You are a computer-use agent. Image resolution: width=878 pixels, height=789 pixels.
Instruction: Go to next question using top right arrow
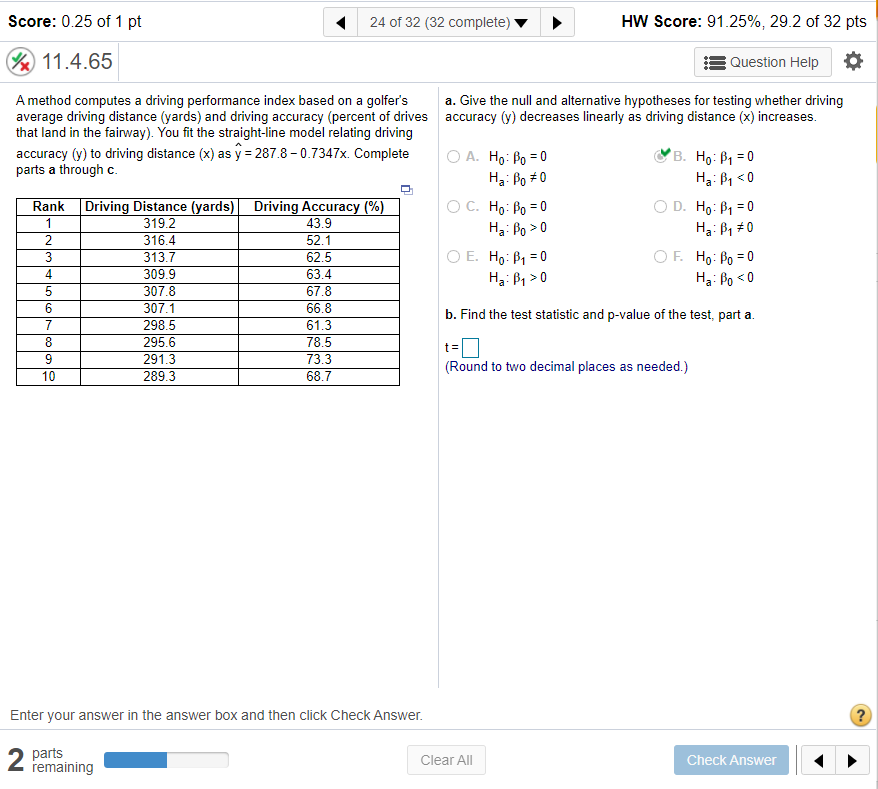[x=557, y=22]
